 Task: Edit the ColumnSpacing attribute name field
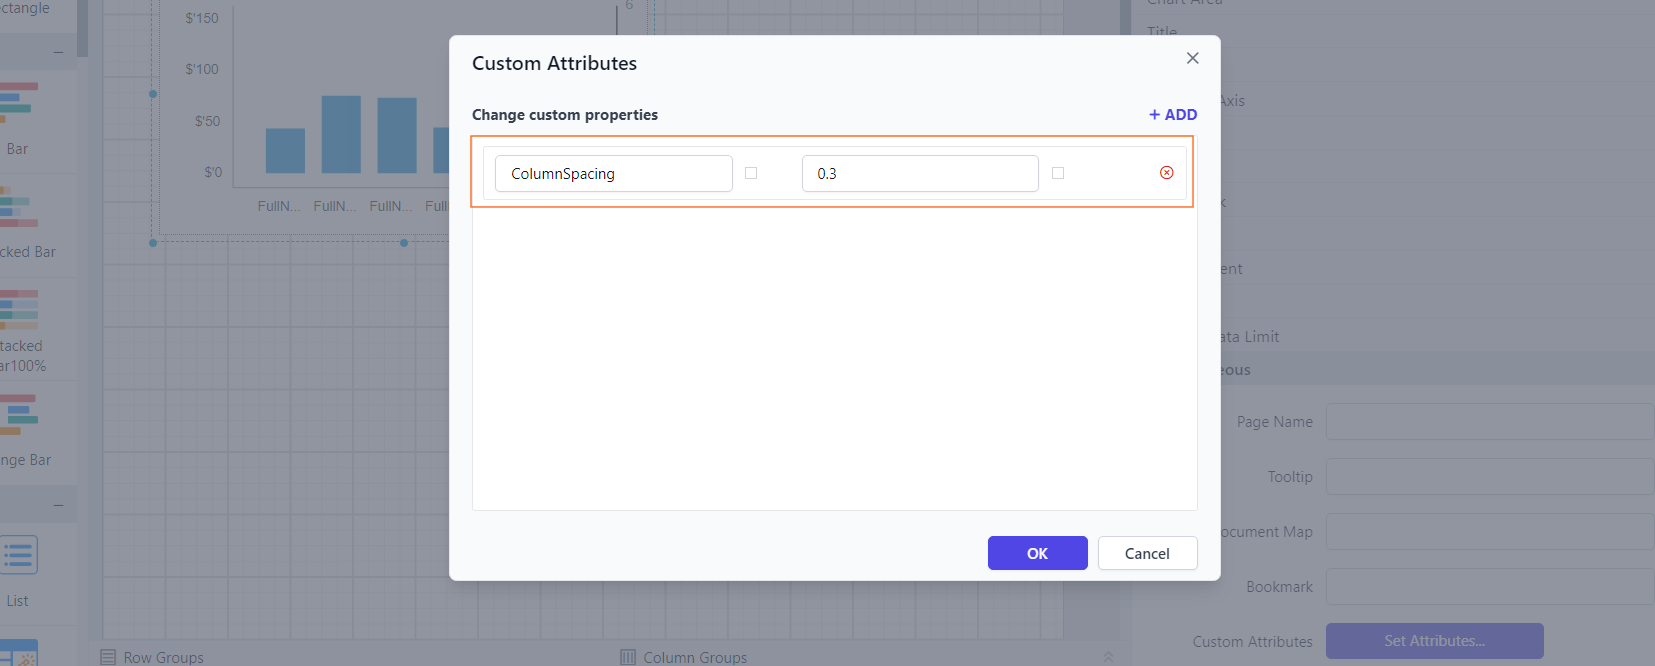point(613,173)
